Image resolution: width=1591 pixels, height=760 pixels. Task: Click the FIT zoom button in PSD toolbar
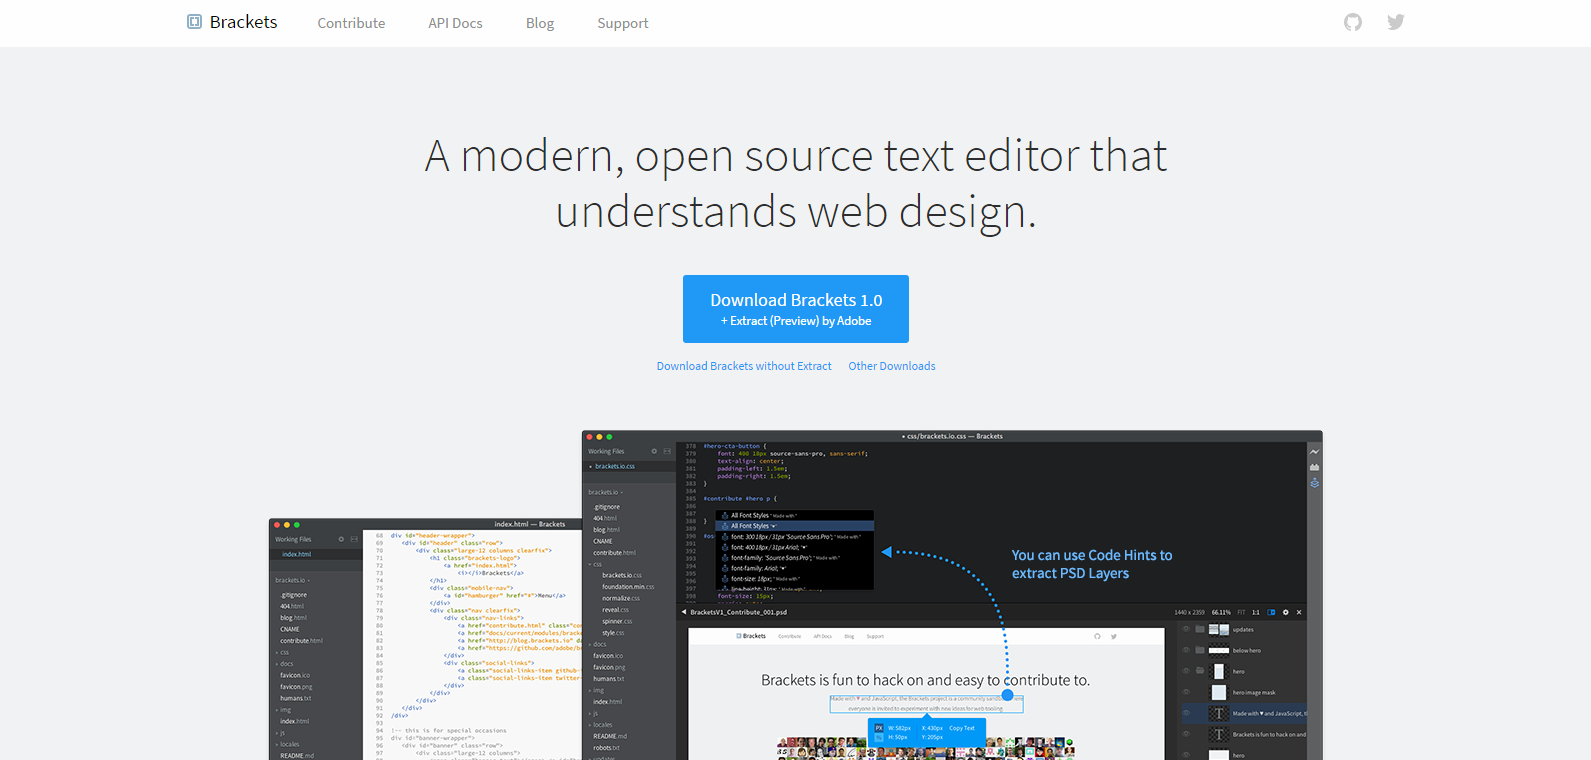(x=1242, y=612)
